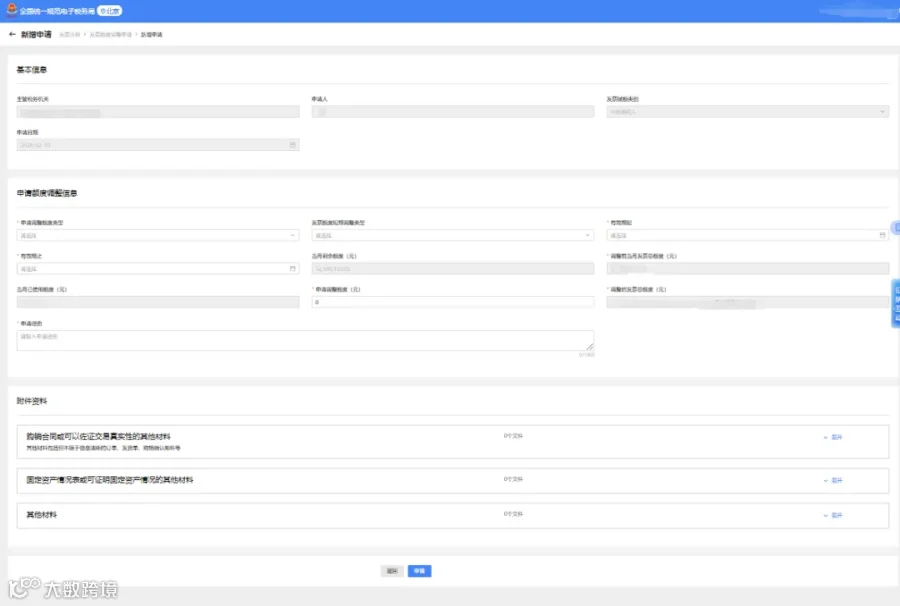Viewport: 900px width, 606px height.
Task: Click the 基本信息 section heading
Action: click(32, 69)
